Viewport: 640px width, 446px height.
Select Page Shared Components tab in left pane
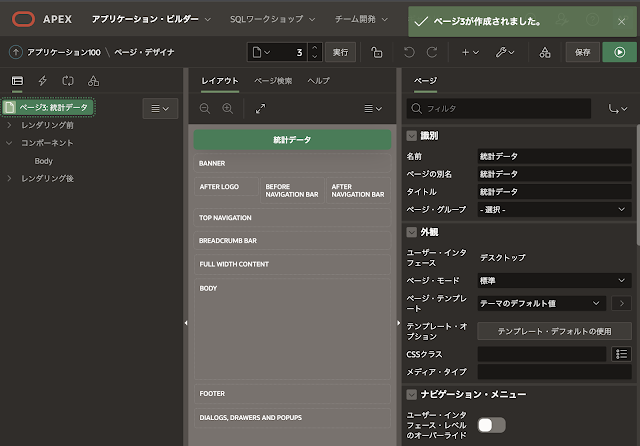[93, 81]
